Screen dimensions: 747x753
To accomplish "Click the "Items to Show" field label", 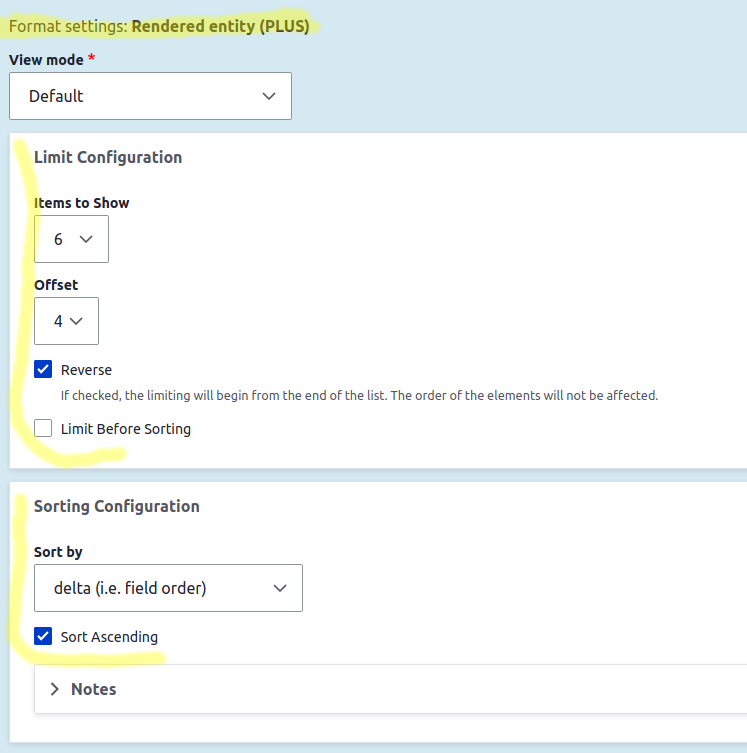I will click(x=81, y=203).
